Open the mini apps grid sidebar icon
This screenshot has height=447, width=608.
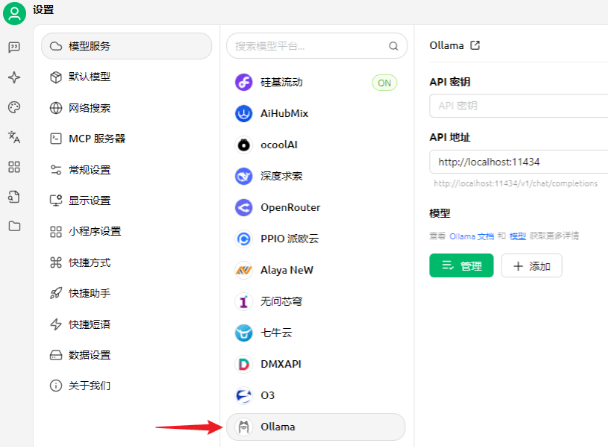(14, 167)
